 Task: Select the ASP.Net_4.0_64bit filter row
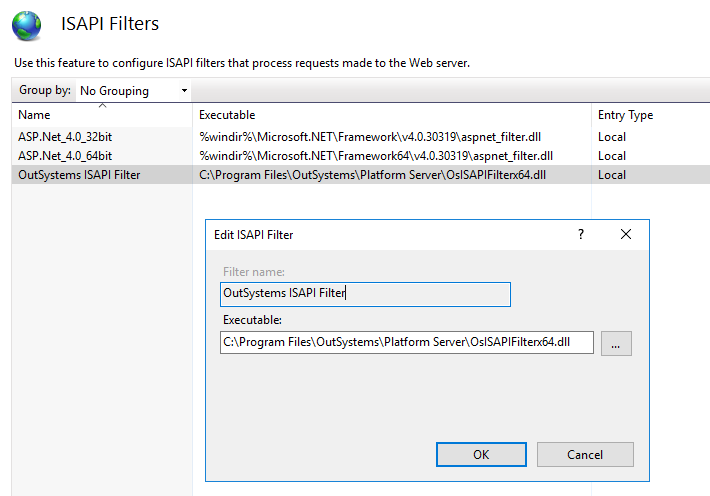[x=65, y=156]
